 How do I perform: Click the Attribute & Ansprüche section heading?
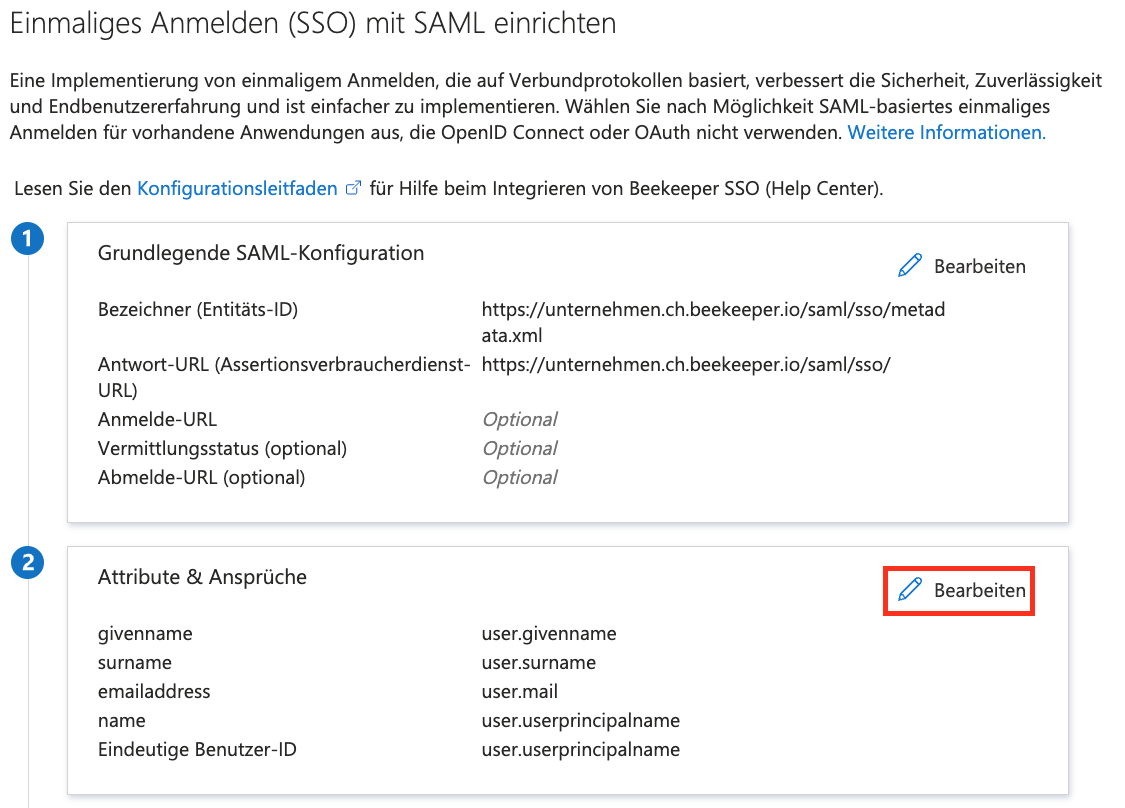pyautogui.click(x=202, y=577)
